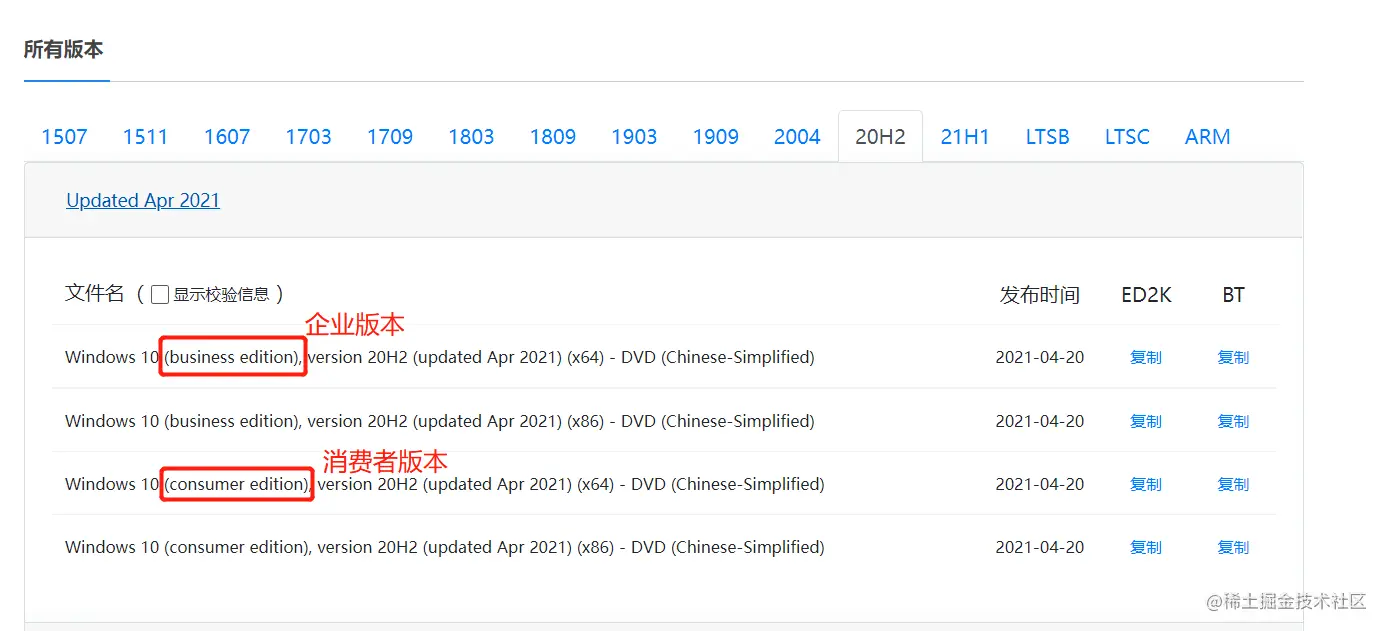The width and height of the screenshot is (1386, 631).
Task: Copy ED2K link for business edition x64
Action: pos(1146,357)
